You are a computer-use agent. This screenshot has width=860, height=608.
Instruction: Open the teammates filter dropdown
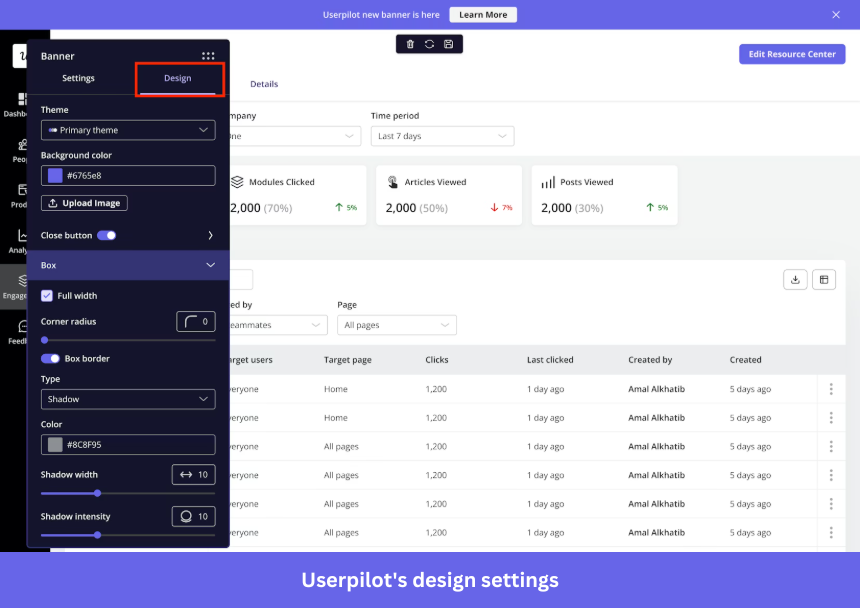coord(278,325)
